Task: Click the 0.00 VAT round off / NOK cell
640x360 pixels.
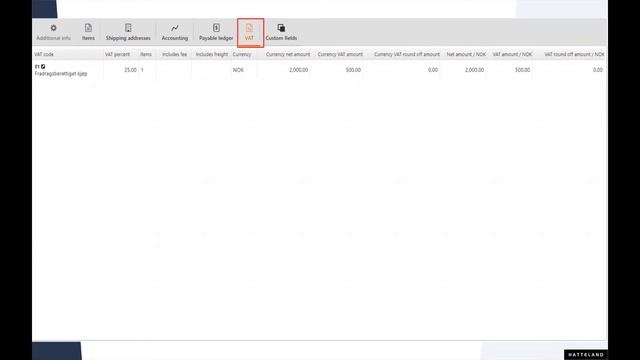Action: (598, 70)
